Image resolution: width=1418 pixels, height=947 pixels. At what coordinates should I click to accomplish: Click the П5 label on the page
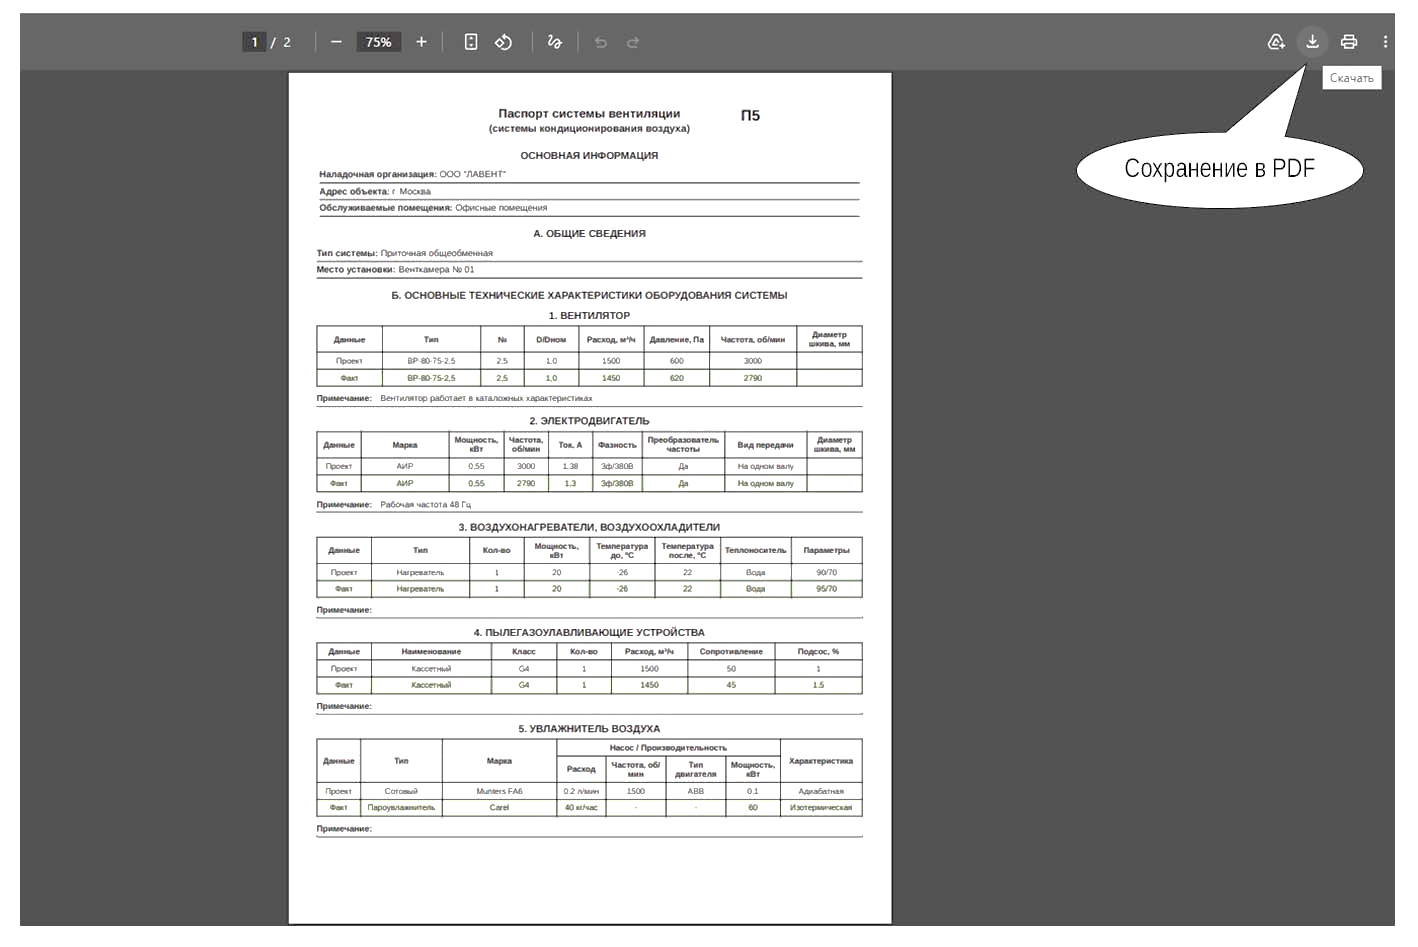click(x=750, y=116)
